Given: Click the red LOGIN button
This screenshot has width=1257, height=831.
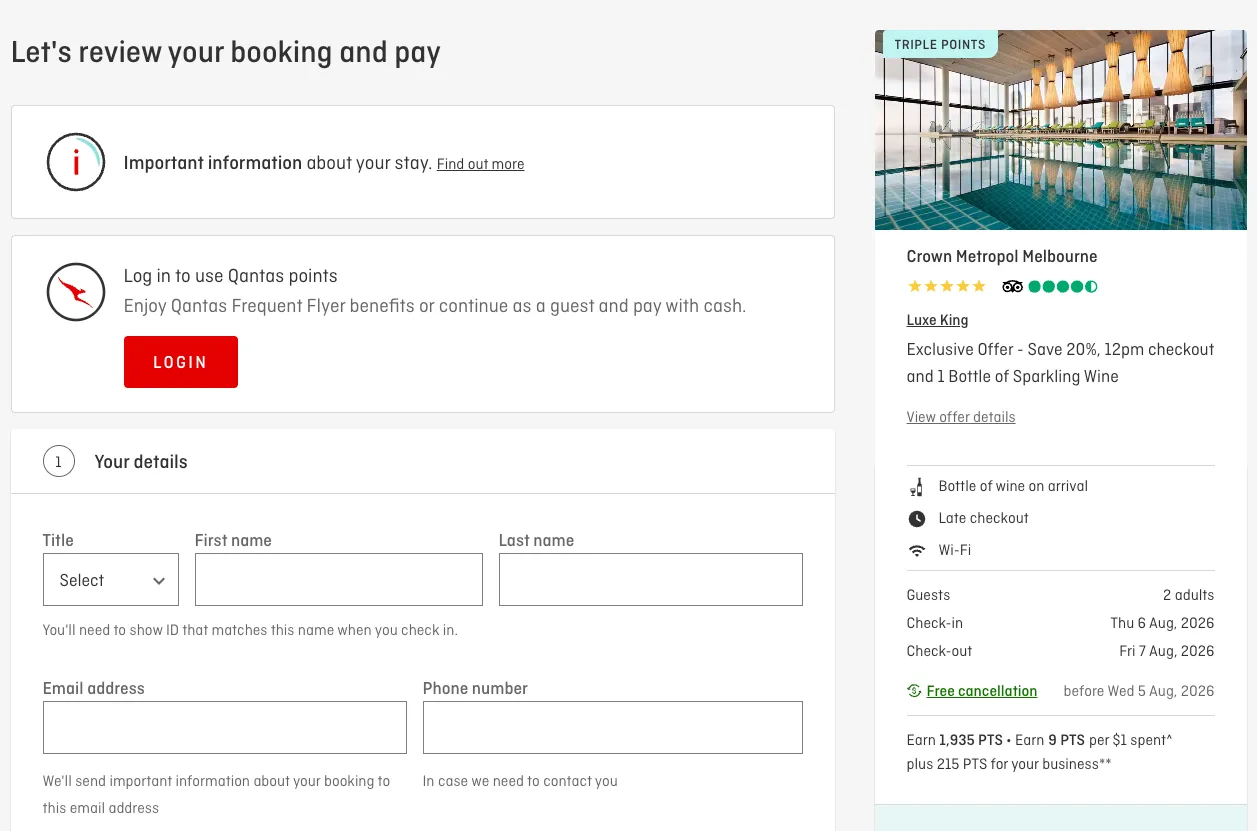Looking at the screenshot, I should (181, 362).
